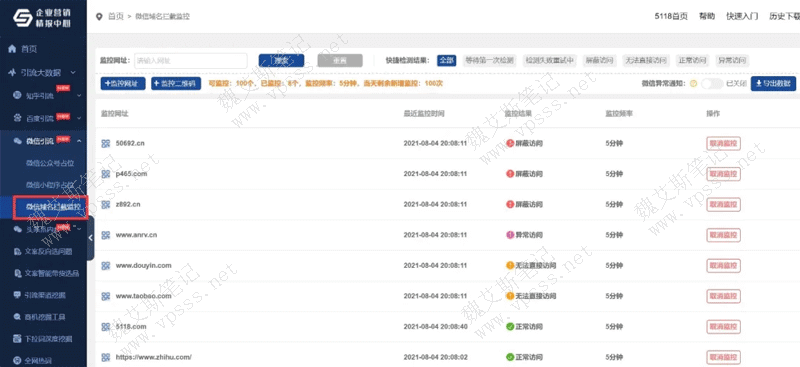Screen dimensions: 800x367
Task: Click green status icon in 5118.com row
Action: [510, 327]
